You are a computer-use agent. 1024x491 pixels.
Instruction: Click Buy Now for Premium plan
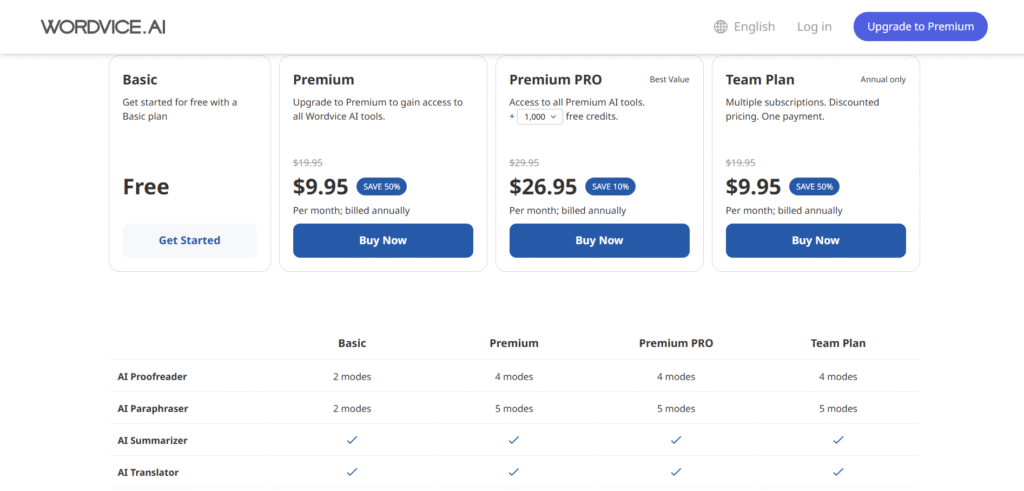[383, 240]
